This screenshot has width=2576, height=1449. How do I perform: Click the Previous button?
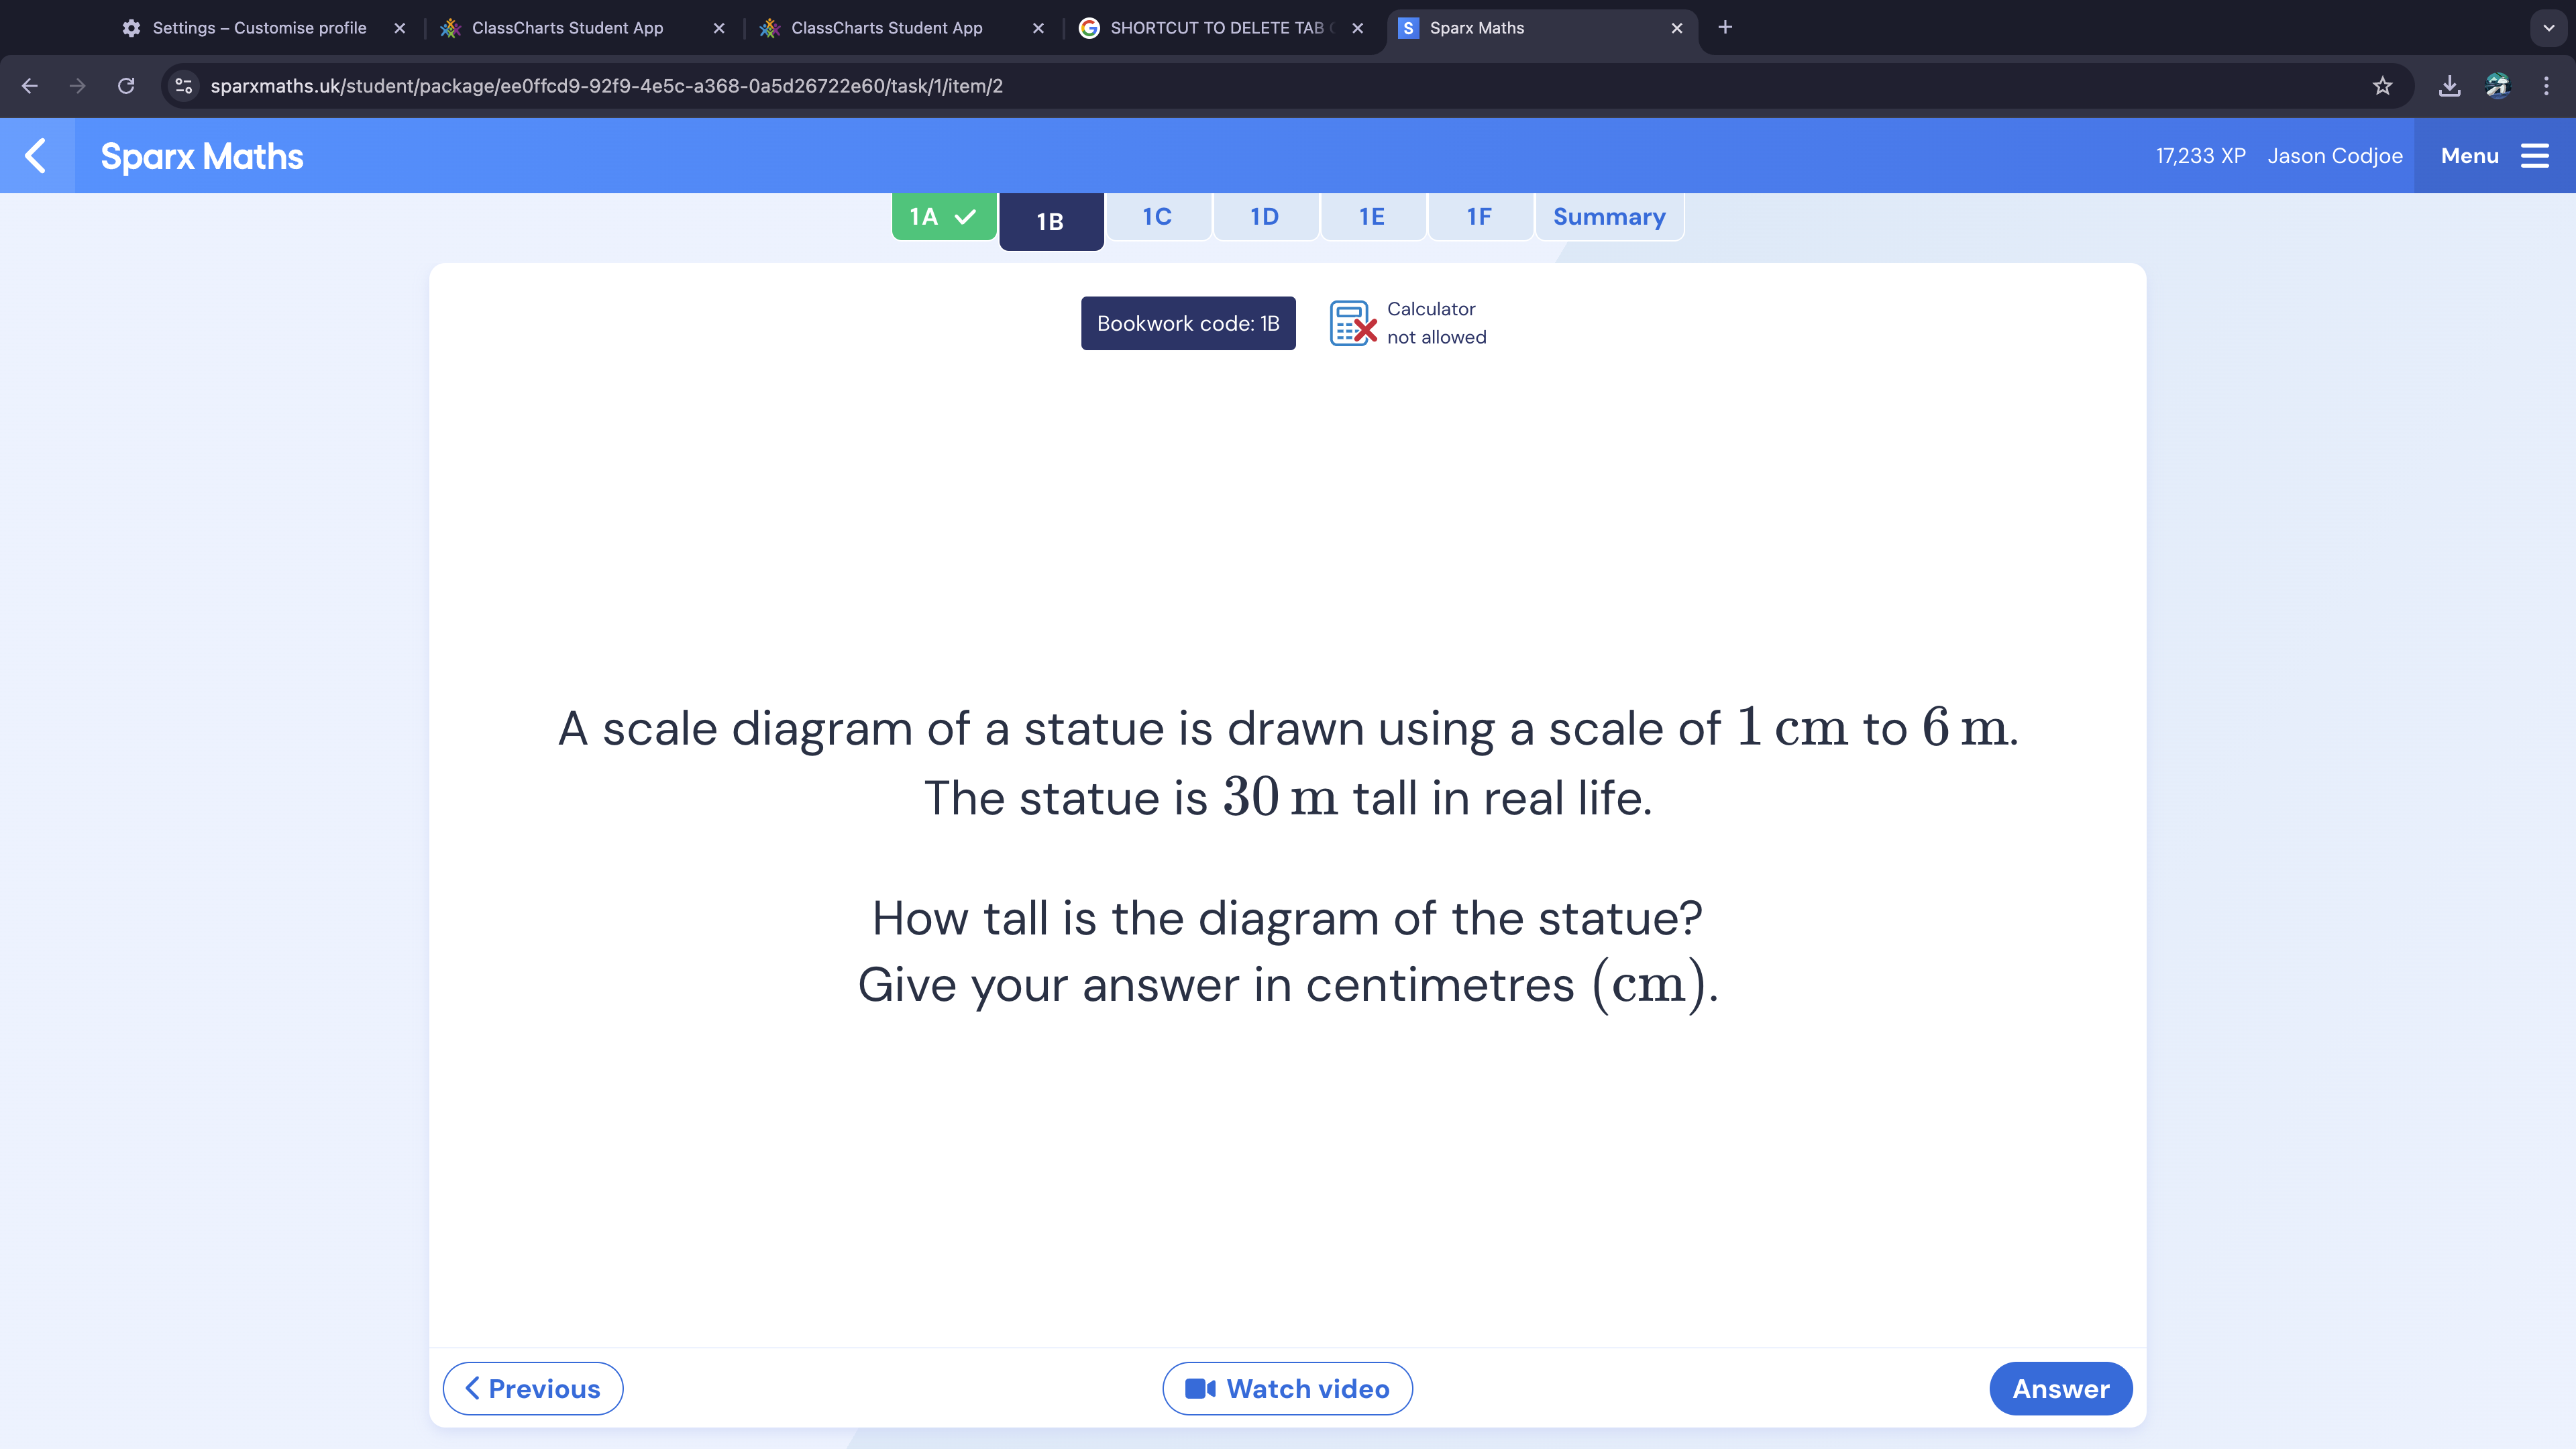pyautogui.click(x=533, y=1387)
